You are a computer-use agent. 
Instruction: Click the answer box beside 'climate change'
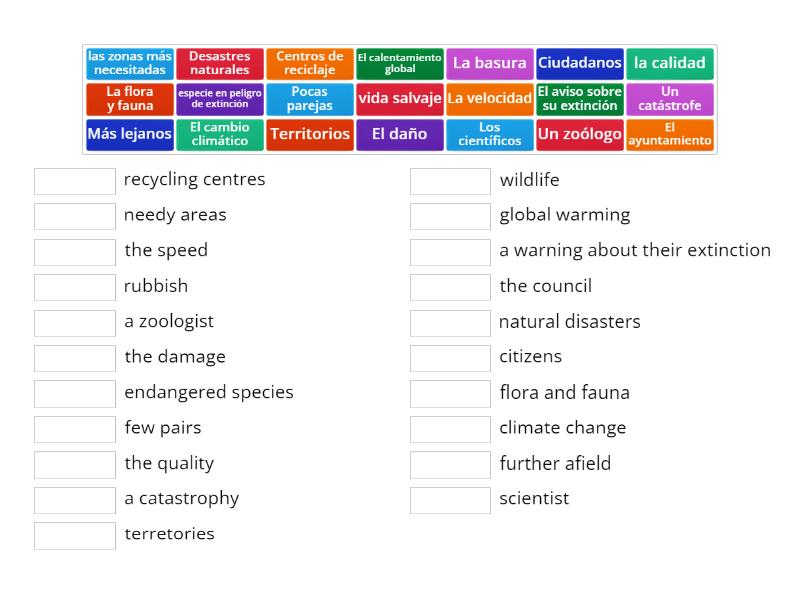coord(450,428)
